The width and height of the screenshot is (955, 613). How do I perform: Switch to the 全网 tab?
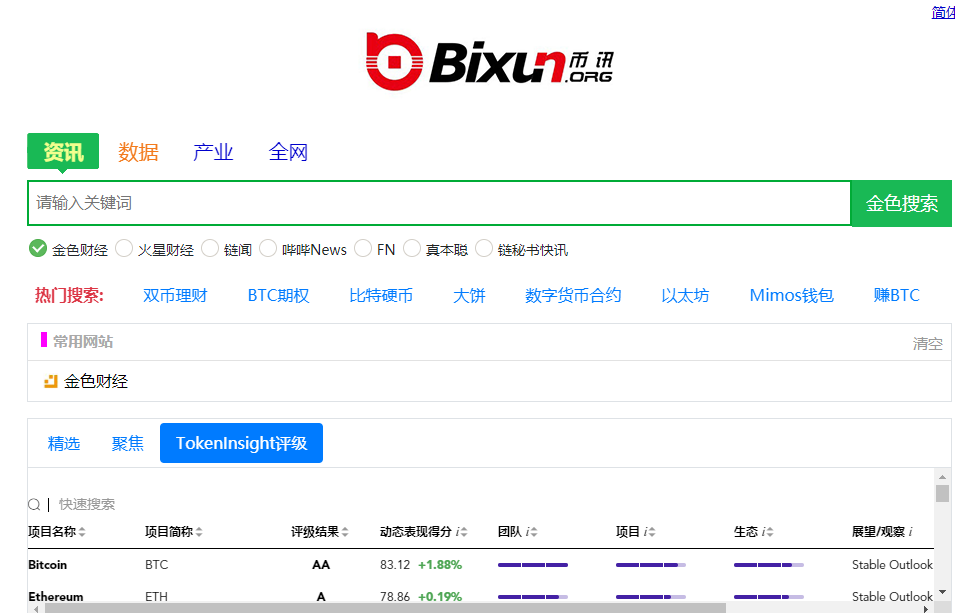[x=288, y=152]
